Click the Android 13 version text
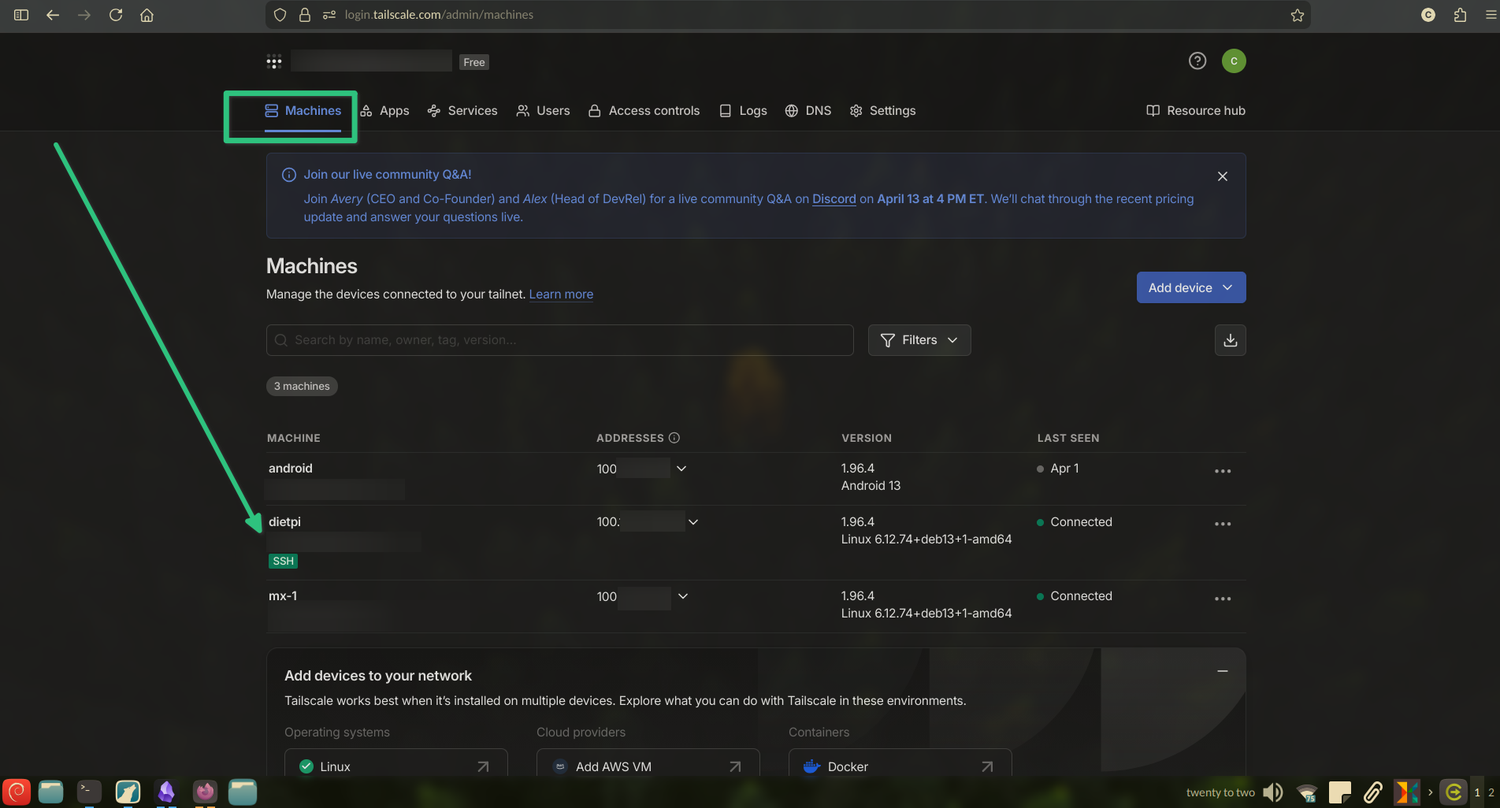The width and height of the screenshot is (1500, 808). [871, 486]
